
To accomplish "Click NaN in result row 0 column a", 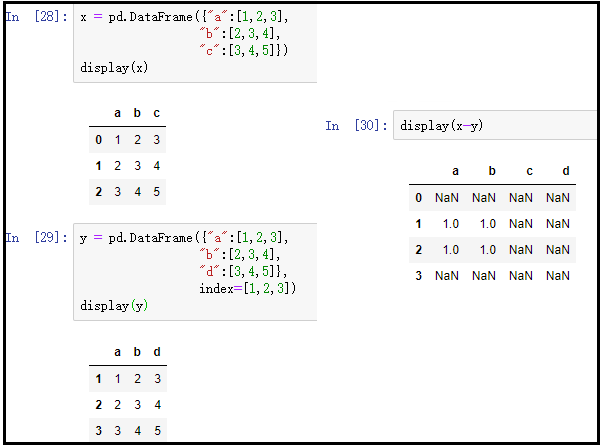I will coord(447,198).
